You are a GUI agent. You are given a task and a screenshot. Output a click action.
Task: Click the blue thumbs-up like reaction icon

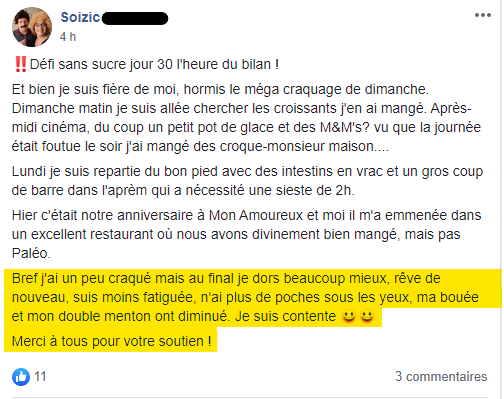coord(21,377)
